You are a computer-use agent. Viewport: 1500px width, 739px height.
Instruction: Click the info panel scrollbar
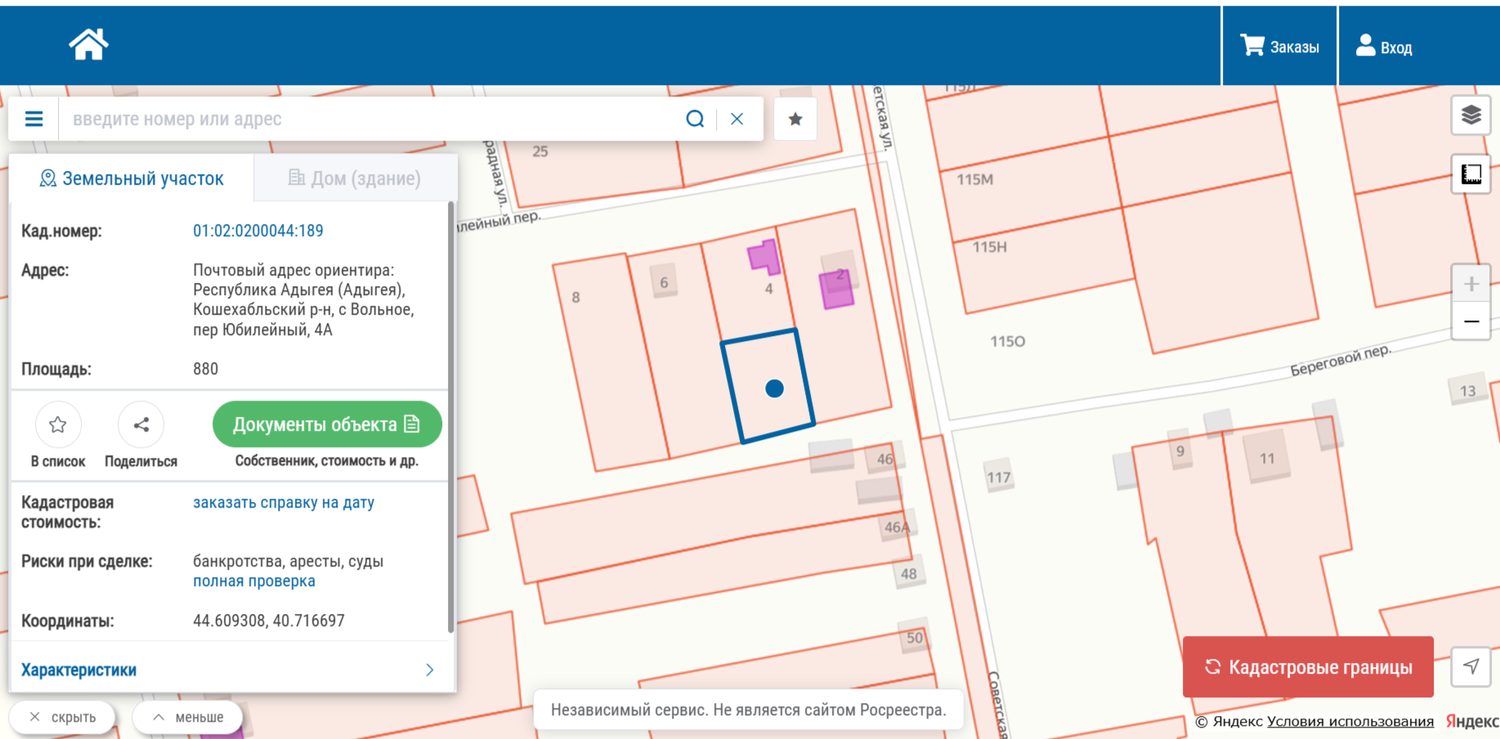tap(451, 417)
